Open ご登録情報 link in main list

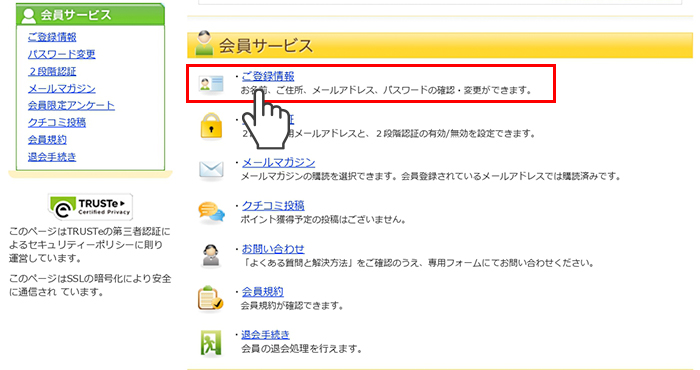(268, 76)
